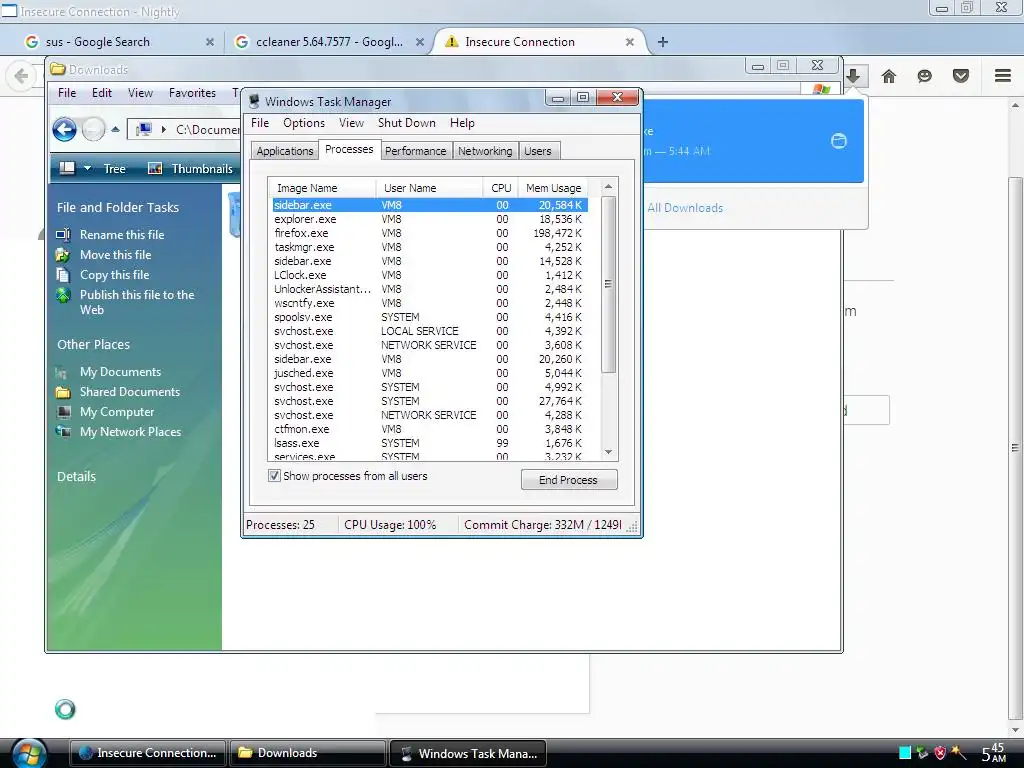Switch to the Performance tab
This screenshot has height=768, width=1024.
coord(415,151)
